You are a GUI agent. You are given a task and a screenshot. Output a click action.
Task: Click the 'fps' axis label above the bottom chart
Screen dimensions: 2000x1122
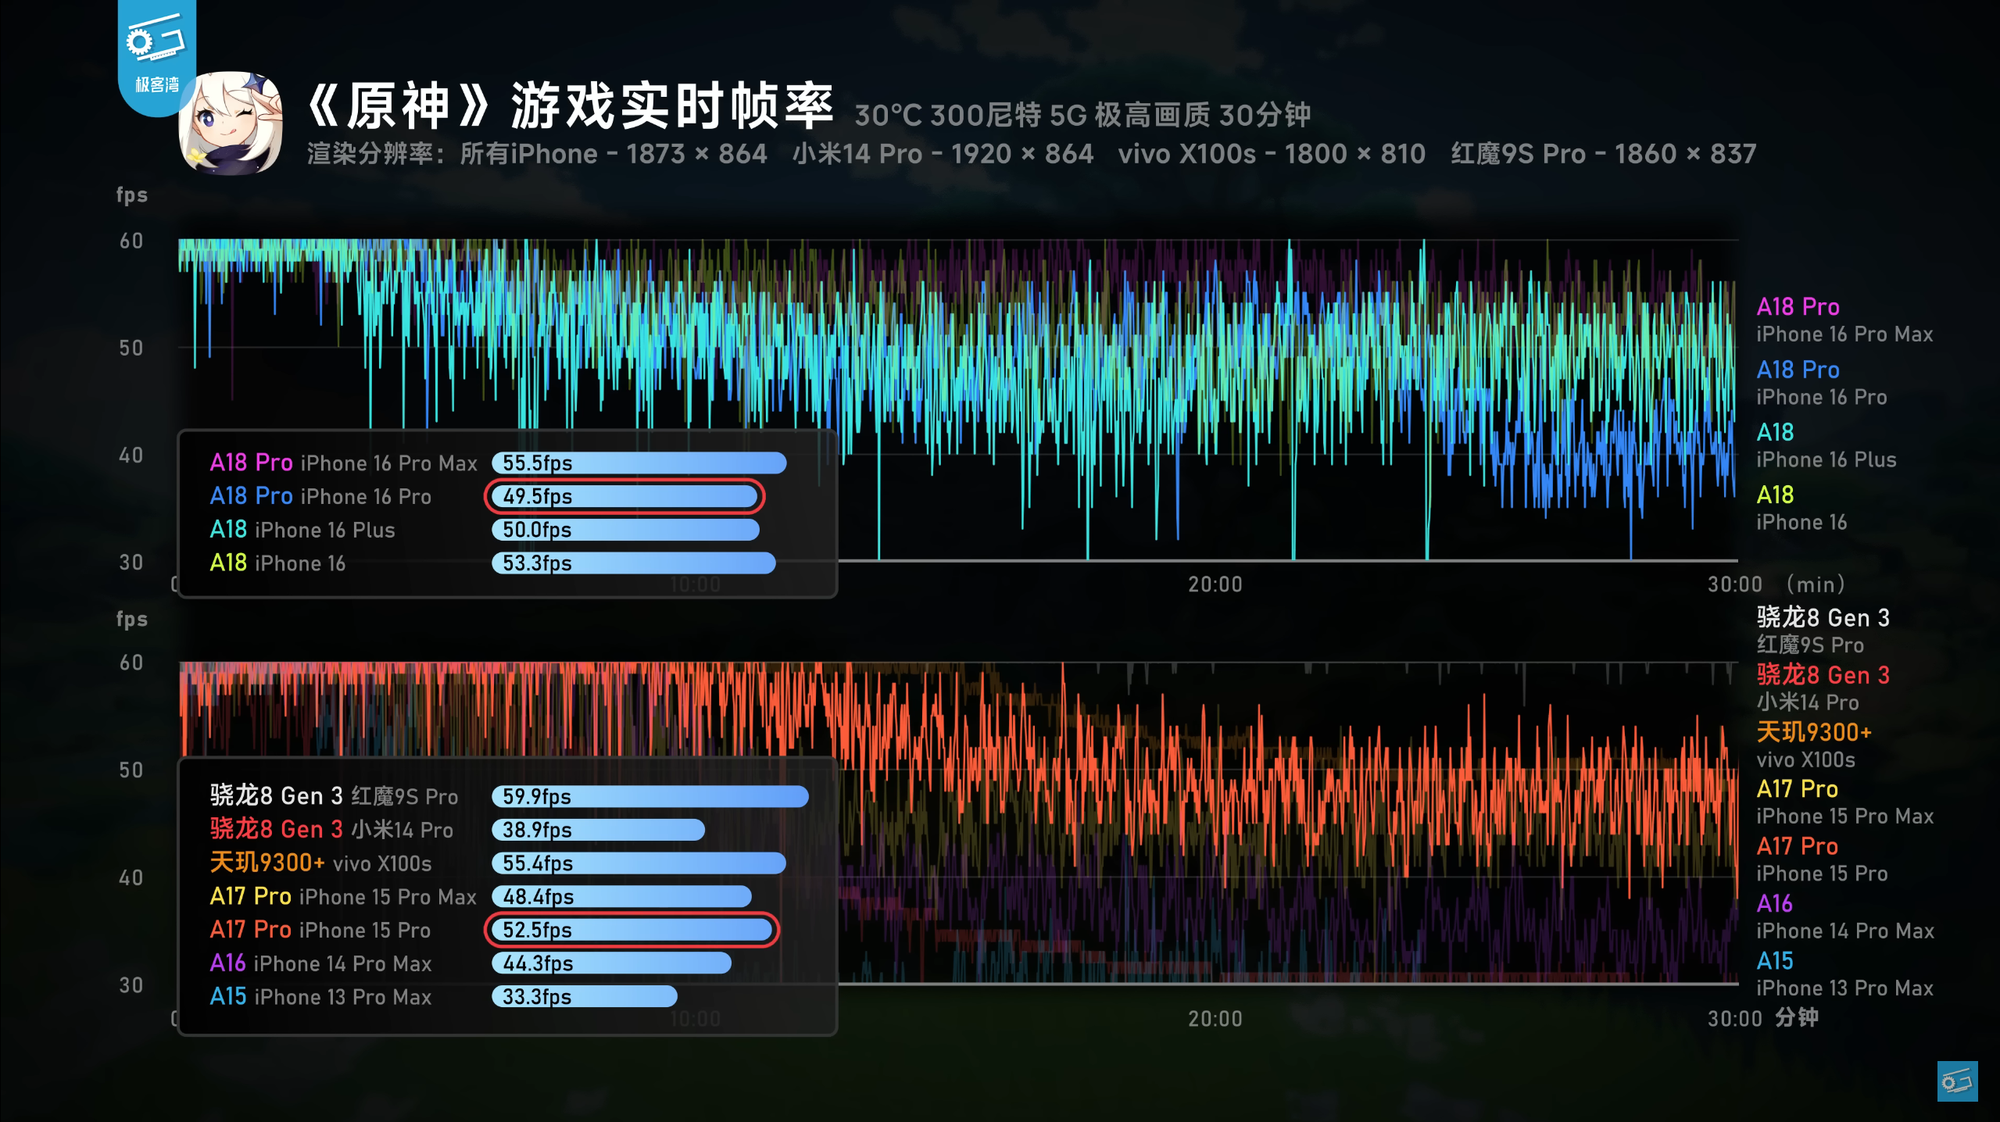coord(132,619)
